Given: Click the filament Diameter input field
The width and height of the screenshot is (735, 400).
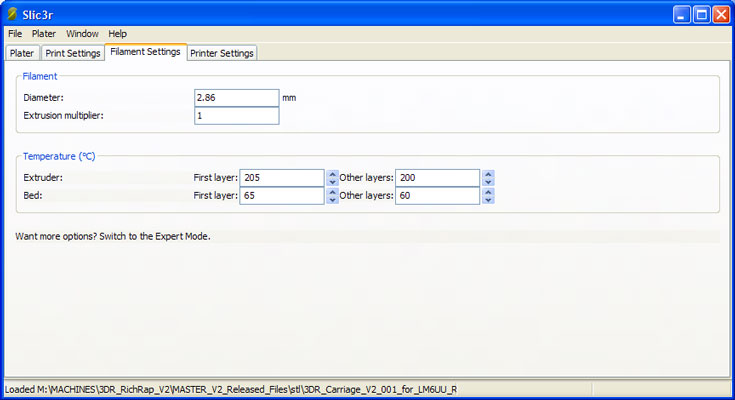Looking at the screenshot, I should tap(236, 98).
